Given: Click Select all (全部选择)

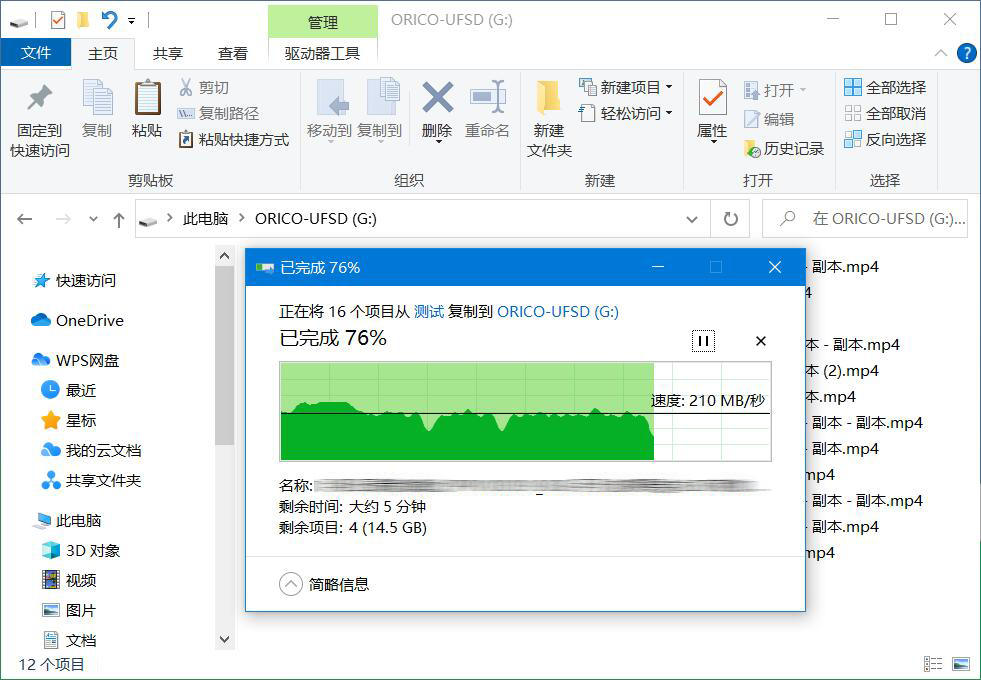Looking at the screenshot, I should tap(885, 87).
